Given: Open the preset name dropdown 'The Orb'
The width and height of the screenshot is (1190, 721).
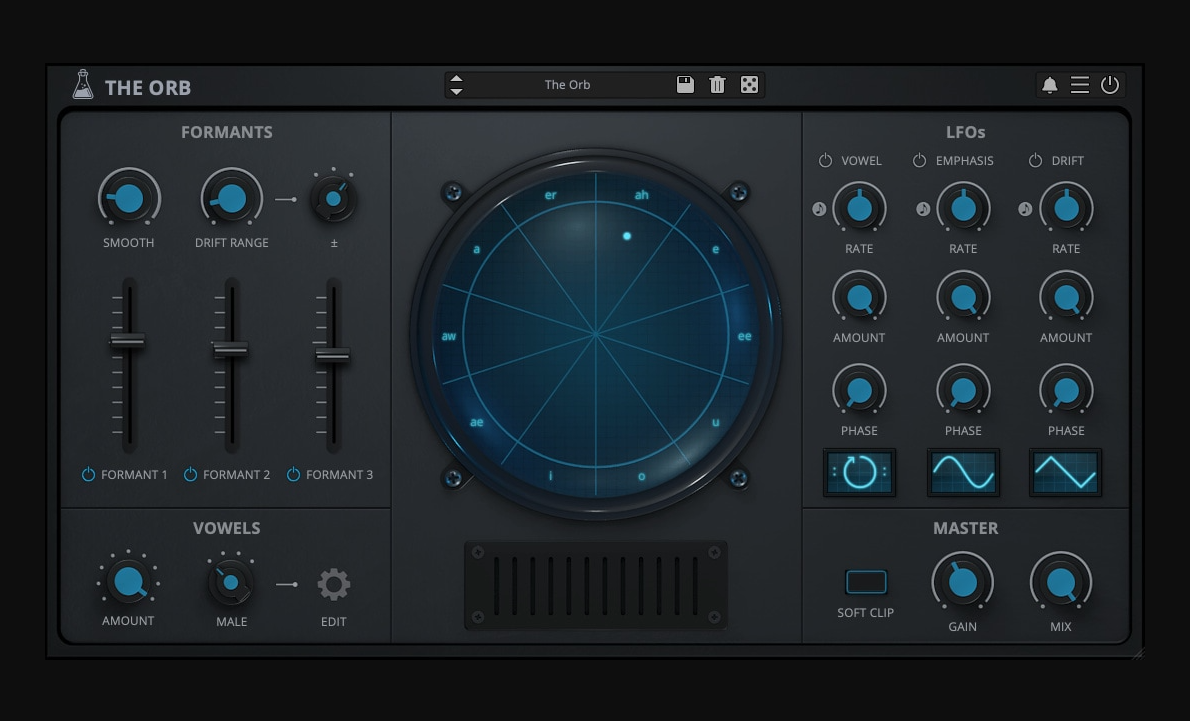Looking at the screenshot, I should coord(567,85).
